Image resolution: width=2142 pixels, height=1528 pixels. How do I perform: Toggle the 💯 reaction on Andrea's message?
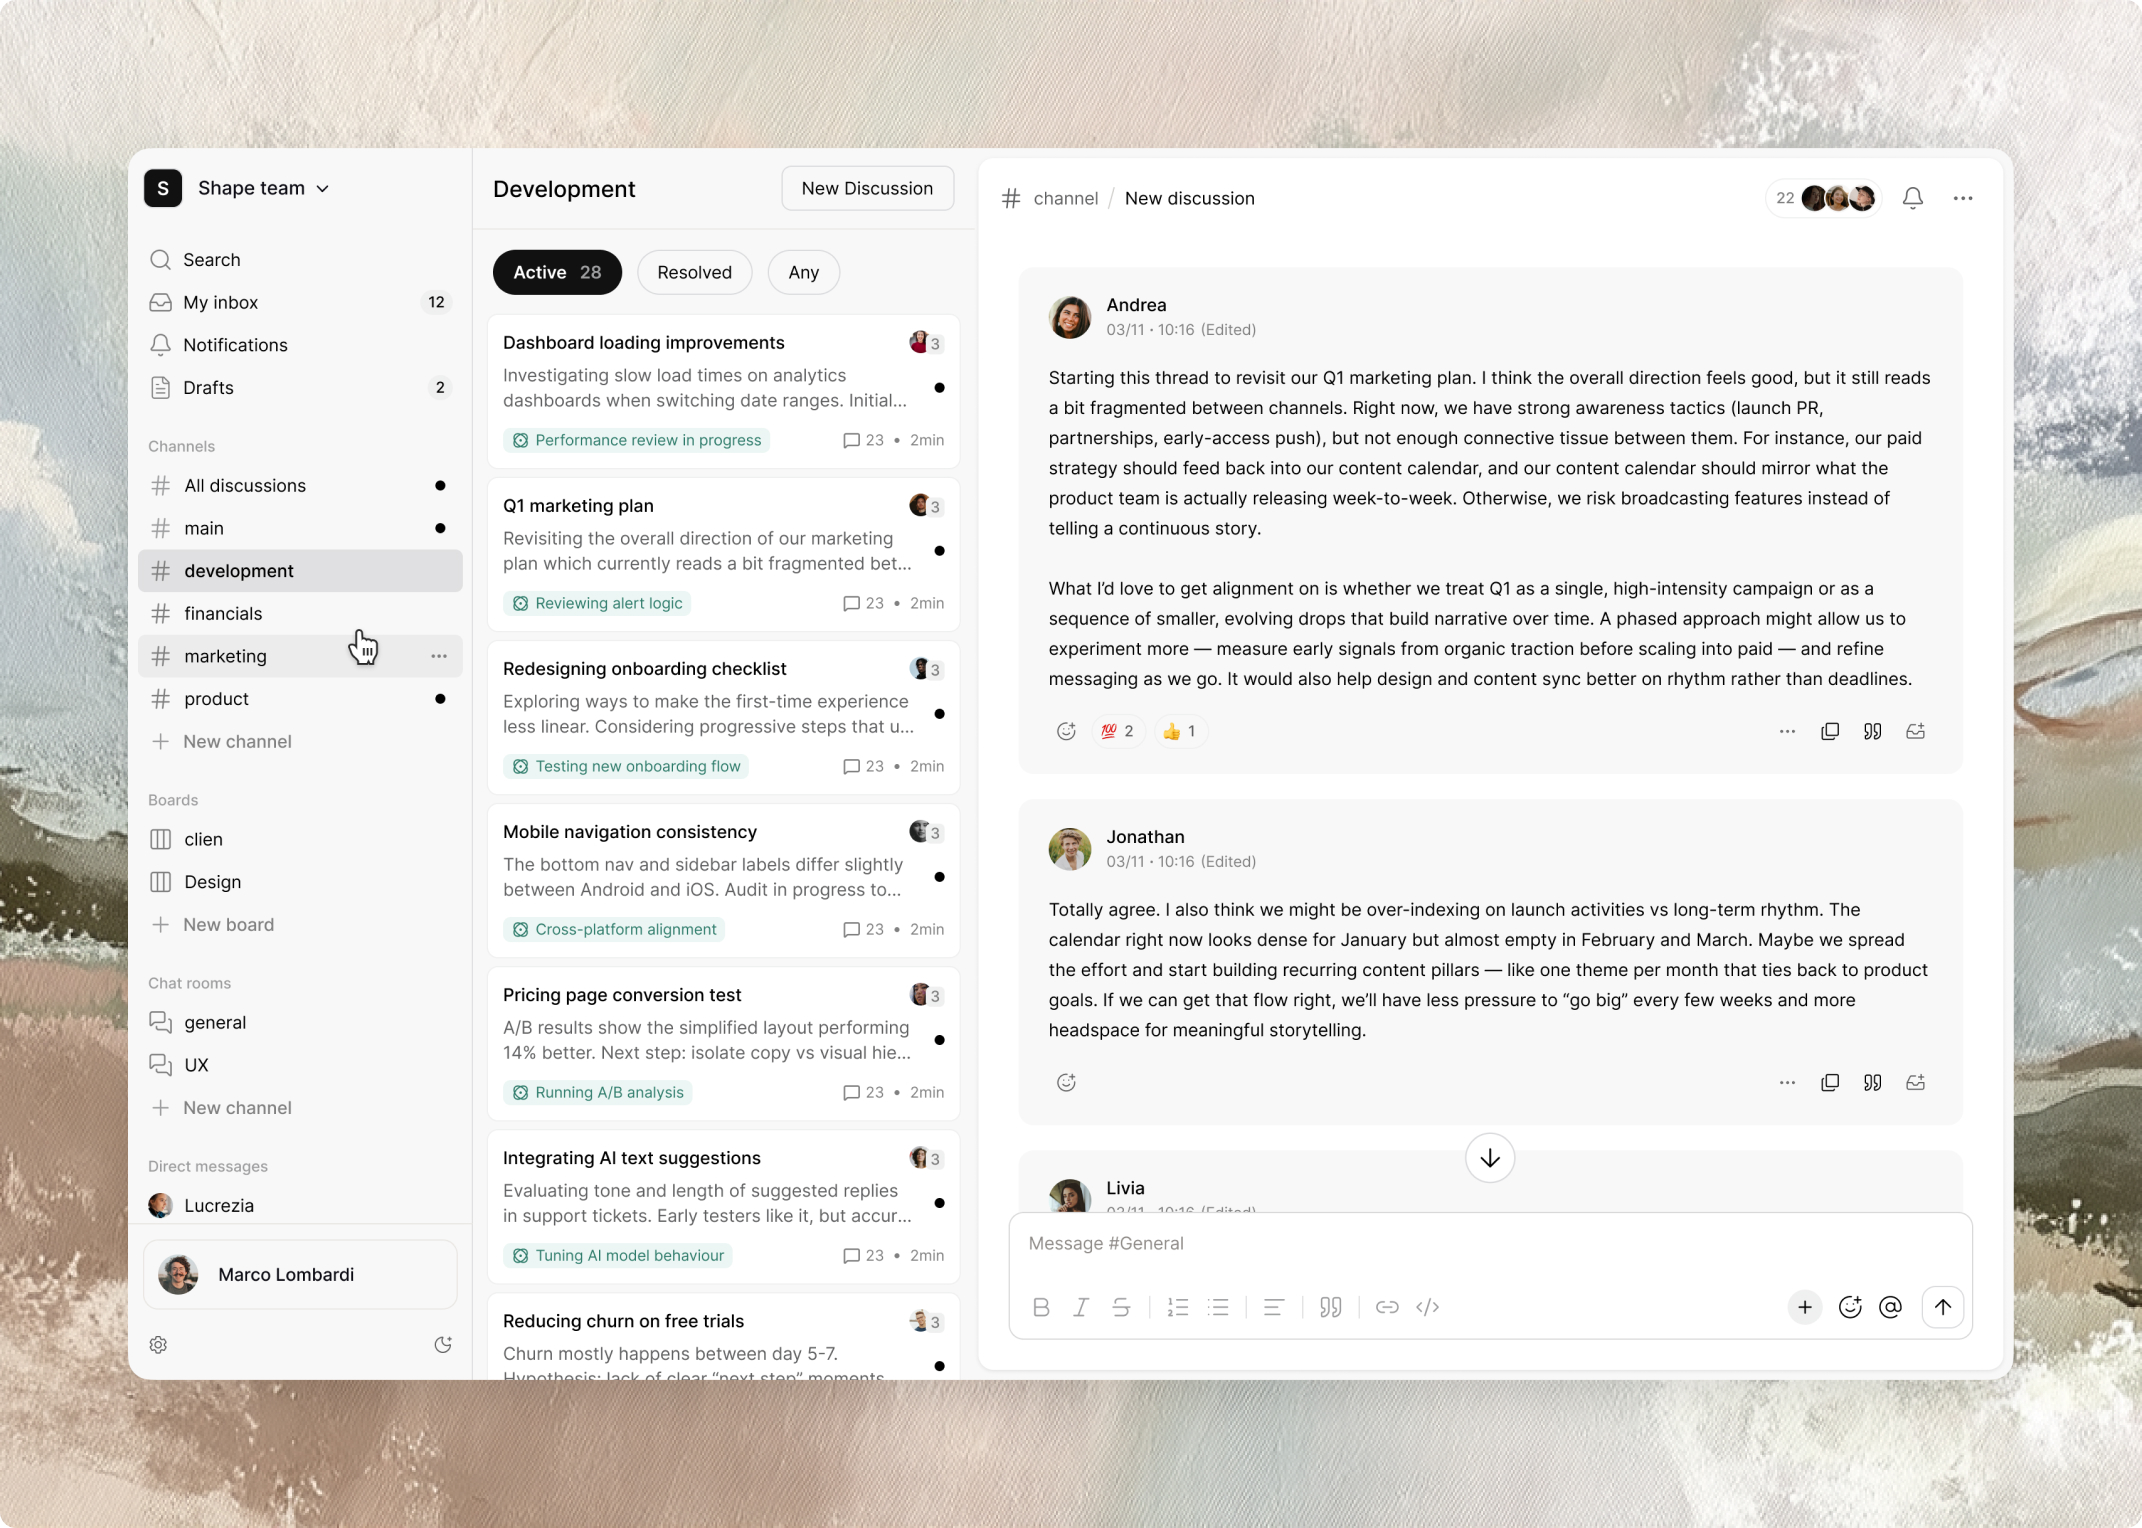tap(1117, 731)
